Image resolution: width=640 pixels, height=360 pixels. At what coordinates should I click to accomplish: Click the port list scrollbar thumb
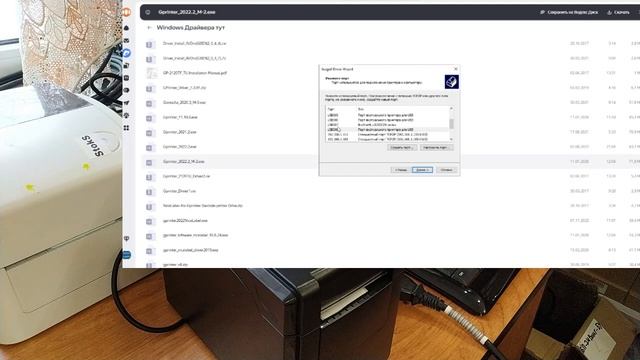point(451,124)
